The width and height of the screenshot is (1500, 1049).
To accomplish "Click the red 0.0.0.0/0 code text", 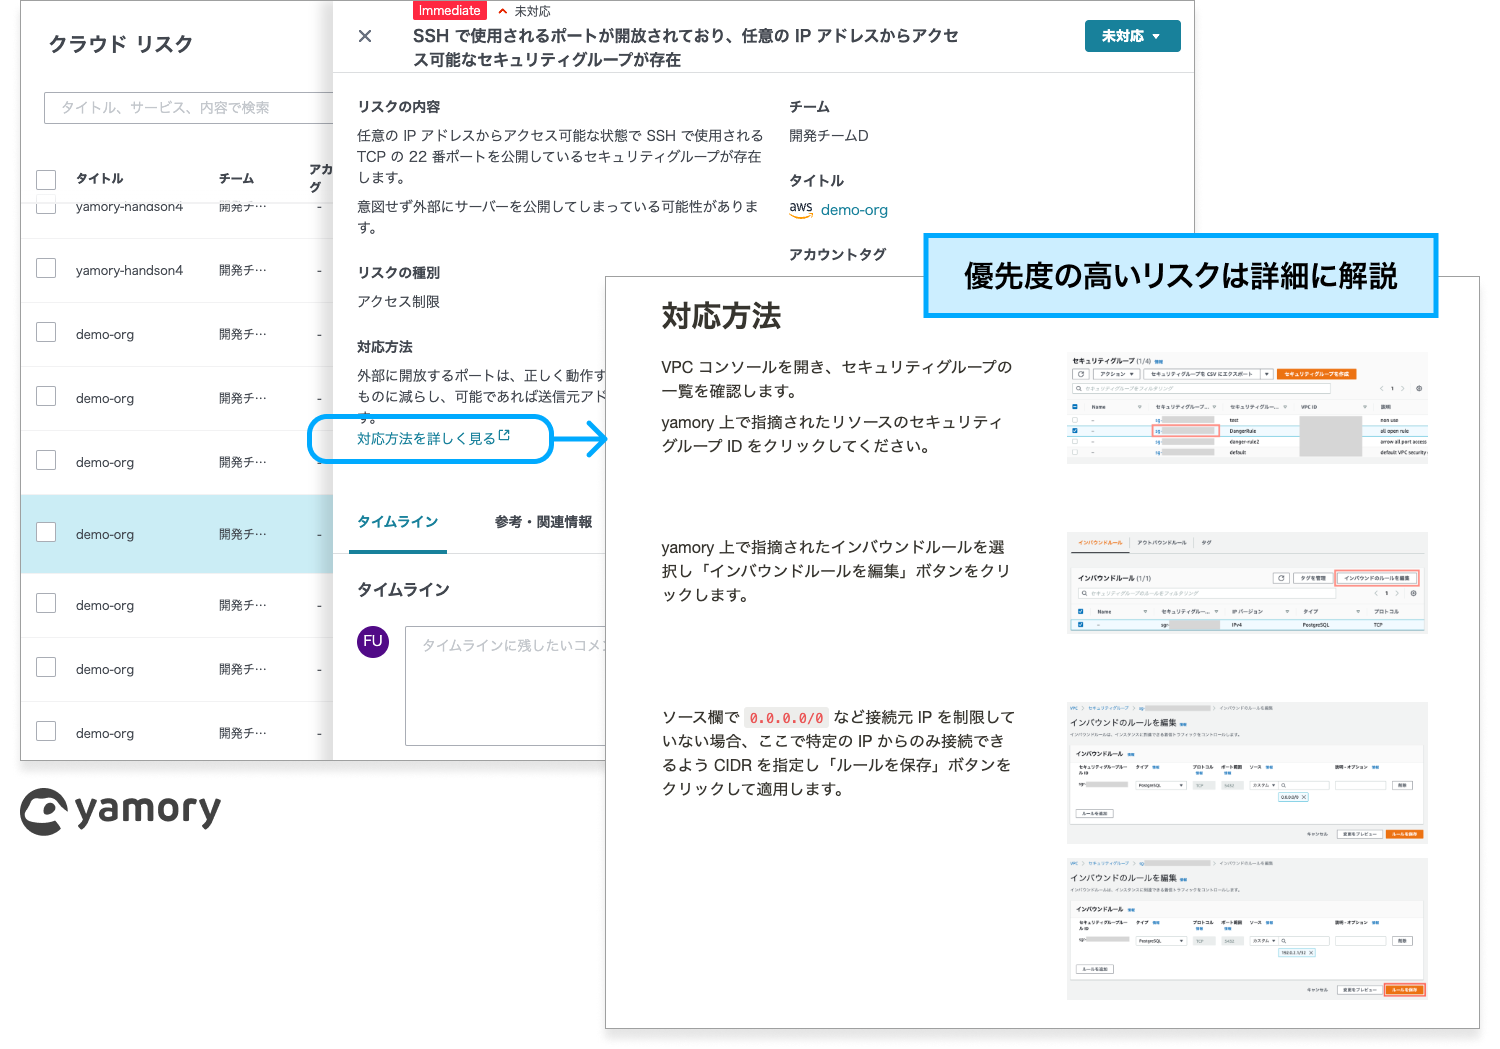I will point(787,718).
